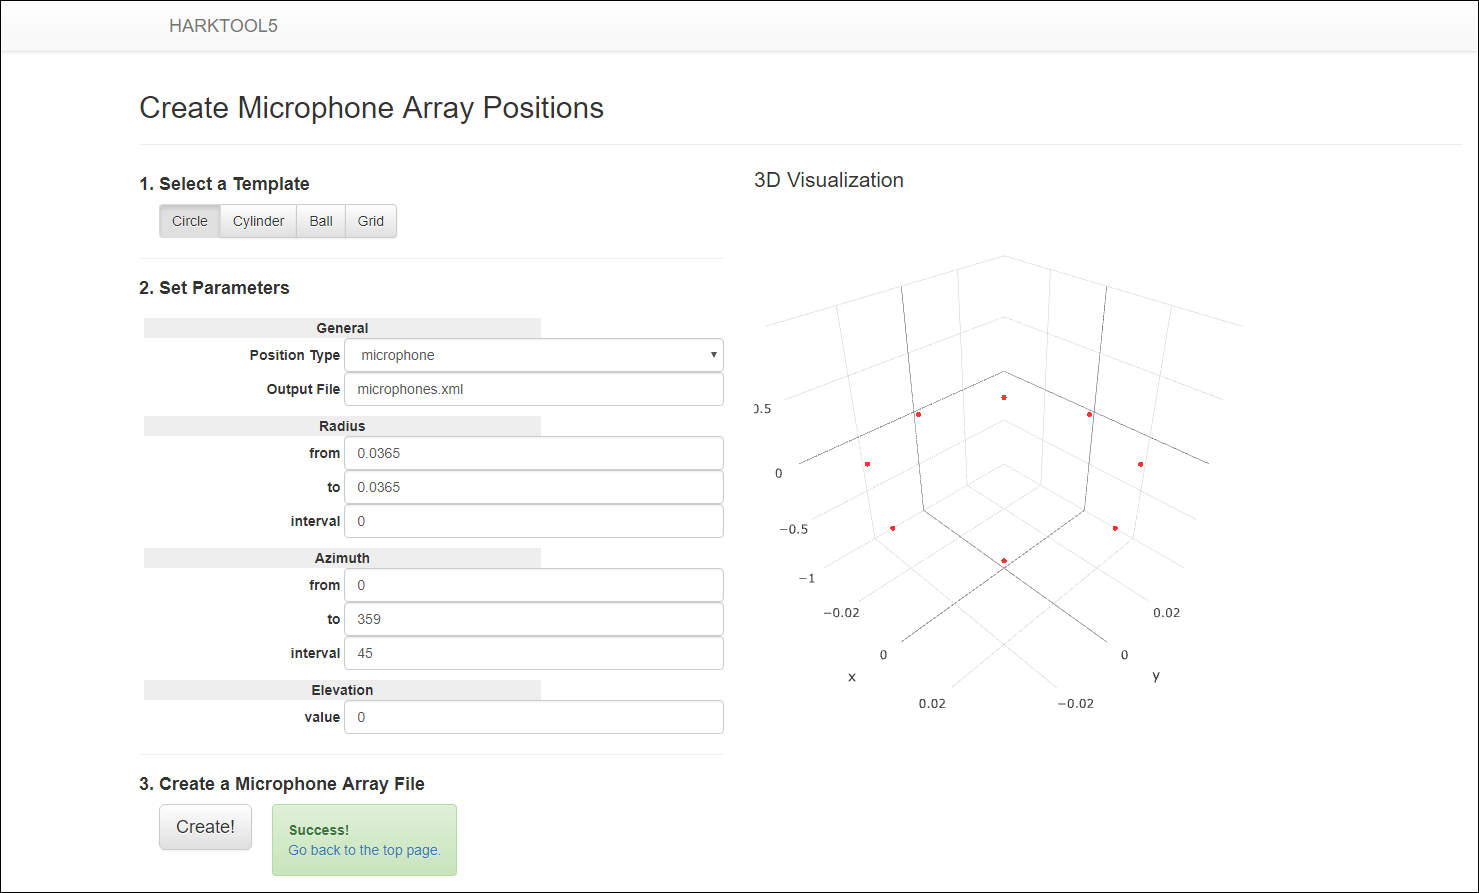The height and width of the screenshot is (893, 1479).
Task: Follow the Go back to the top page link
Action: (364, 850)
